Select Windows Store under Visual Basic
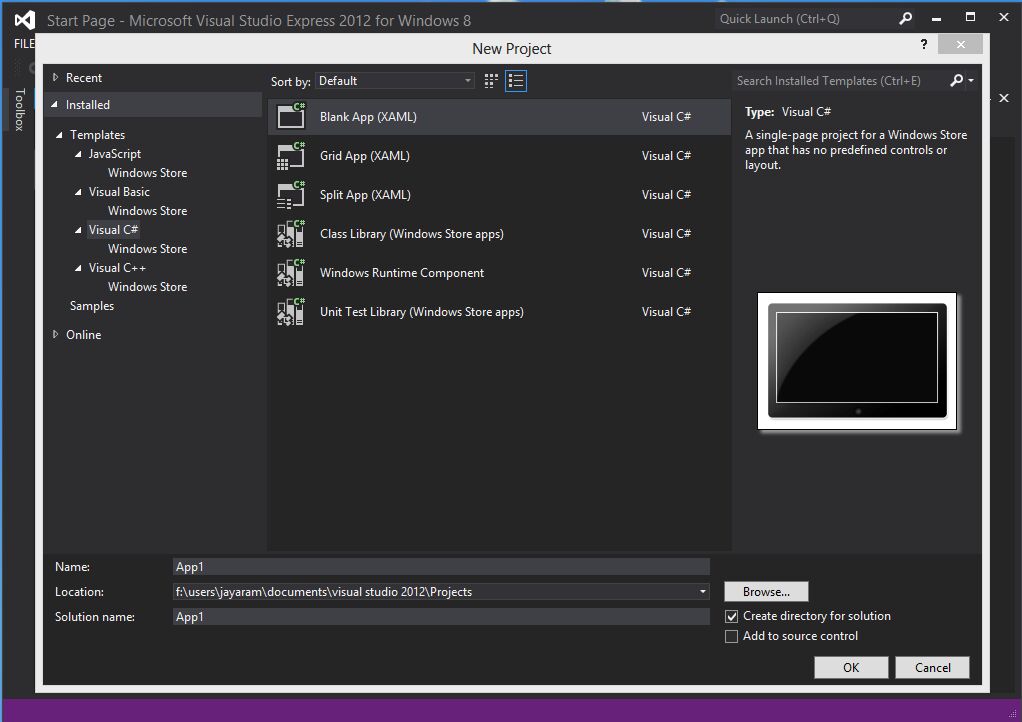This screenshot has width=1022, height=722. click(x=147, y=210)
